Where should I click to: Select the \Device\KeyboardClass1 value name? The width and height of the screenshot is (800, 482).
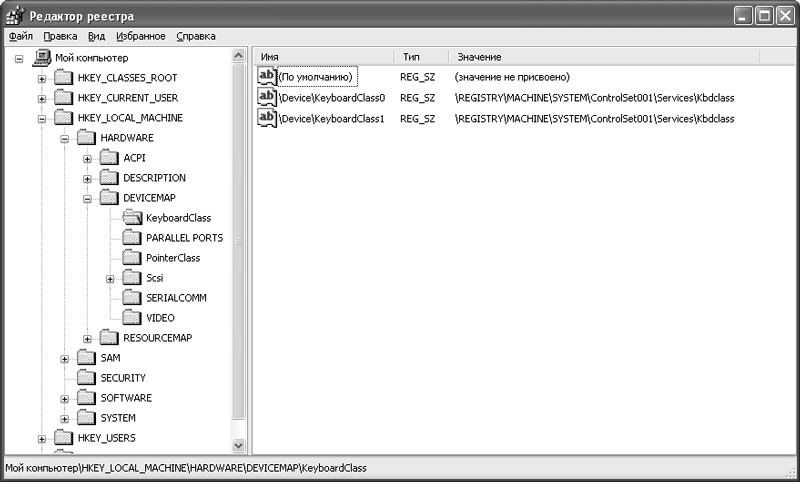pos(332,119)
